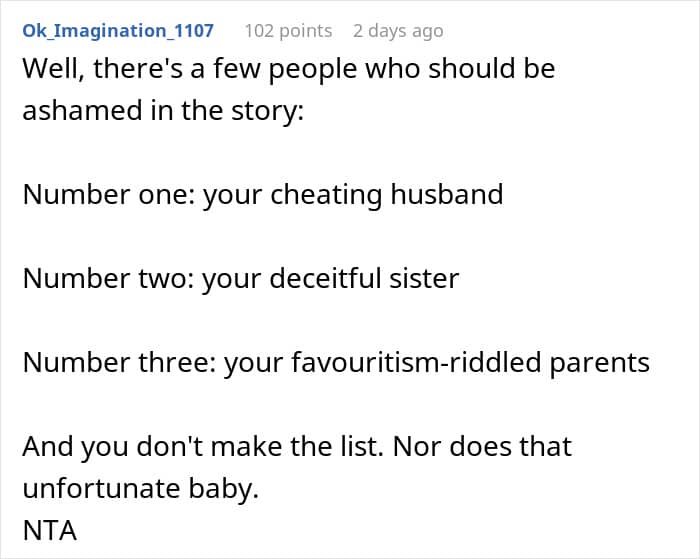Click the text "ashamed in the story:"

click(162, 111)
